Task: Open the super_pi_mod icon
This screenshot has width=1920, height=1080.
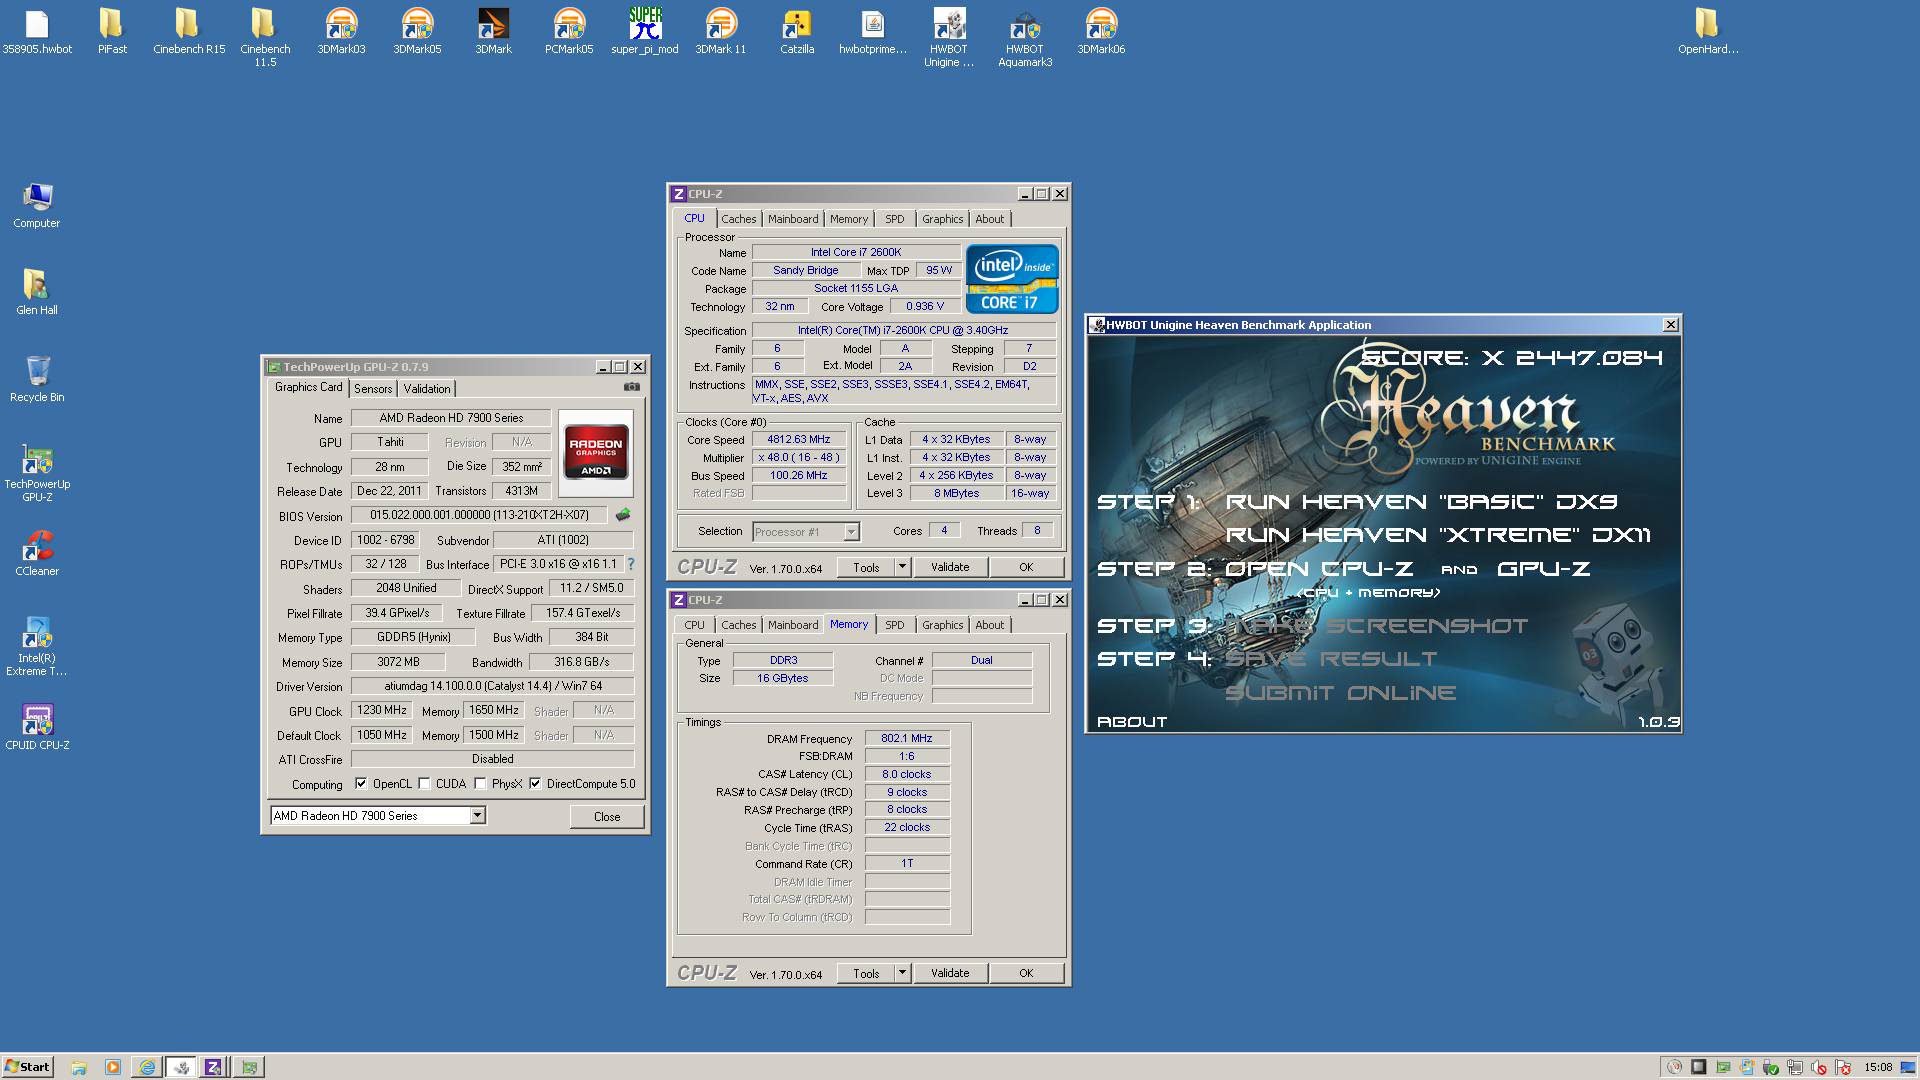Action: tap(645, 31)
